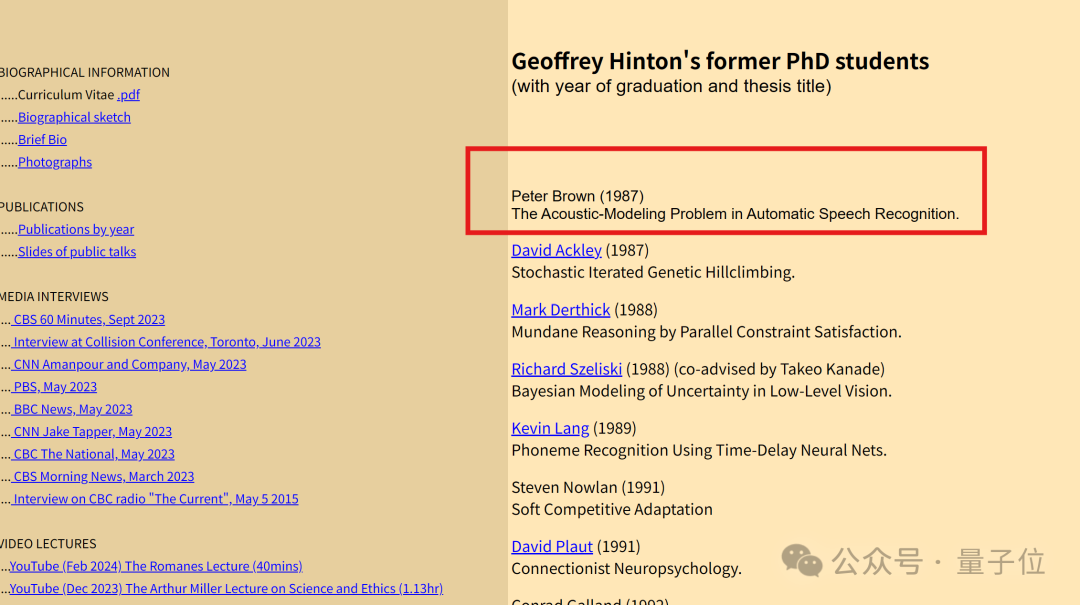Open the Photographs link
Image resolution: width=1080 pixels, height=605 pixels.
[x=55, y=162]
